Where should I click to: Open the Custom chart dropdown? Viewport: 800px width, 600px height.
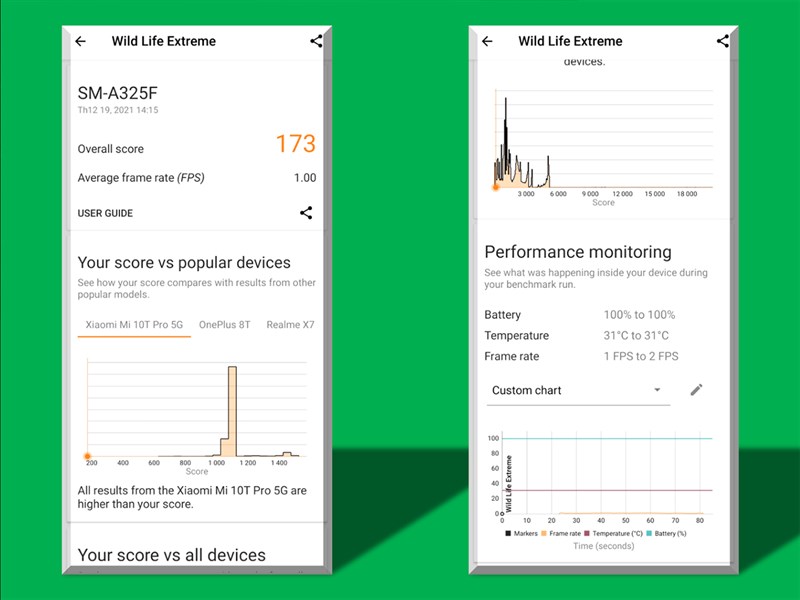click(578, 391)
